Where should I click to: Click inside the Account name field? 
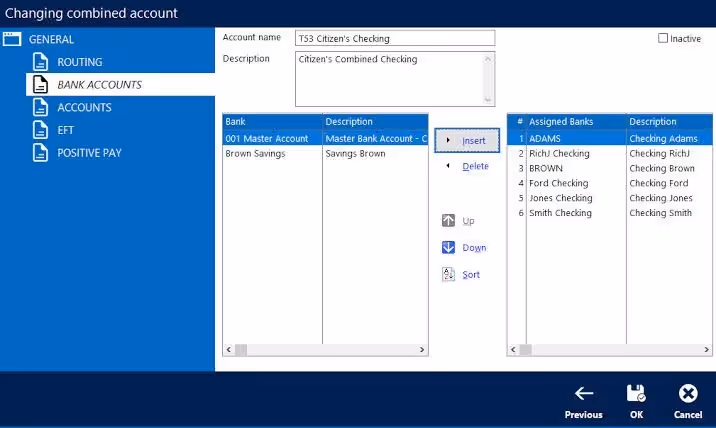coord(395,38)
